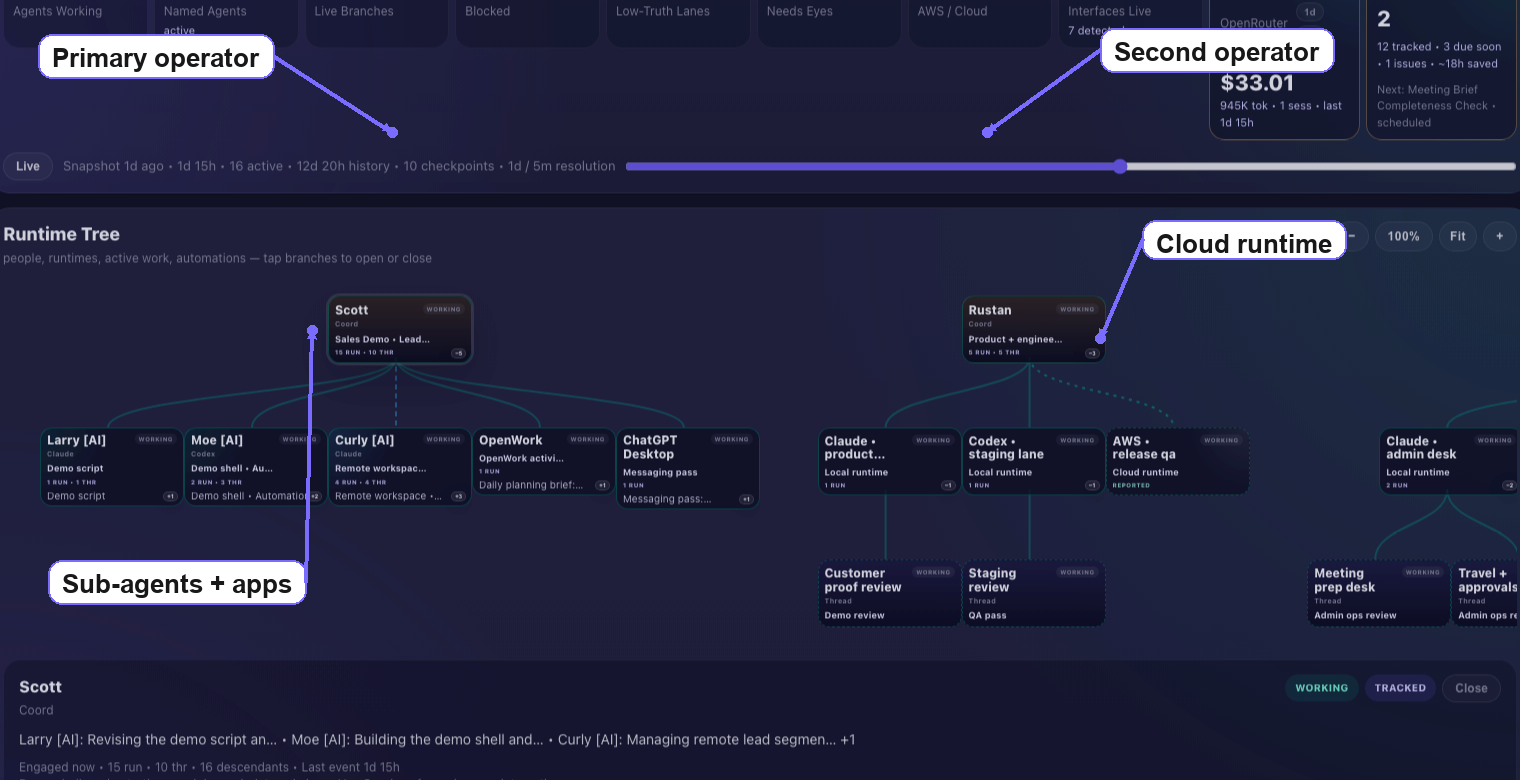Select the Travel + approvals thread node
Image resolution: width=1520 pixels, height=780 pixels.
1487,594
